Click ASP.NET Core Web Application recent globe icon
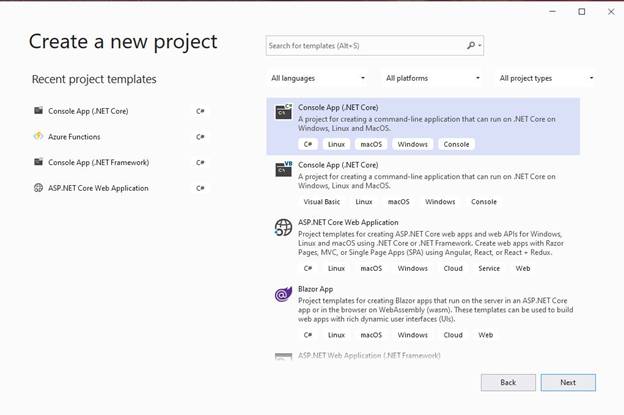This screenshot has height=415, width=624. point(38,188)
